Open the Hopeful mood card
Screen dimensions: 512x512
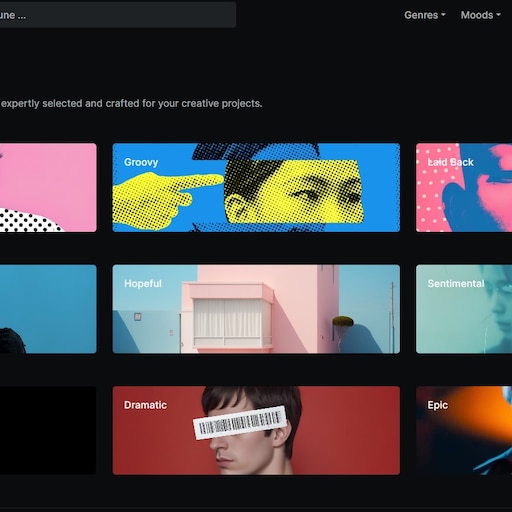[256, 309]
